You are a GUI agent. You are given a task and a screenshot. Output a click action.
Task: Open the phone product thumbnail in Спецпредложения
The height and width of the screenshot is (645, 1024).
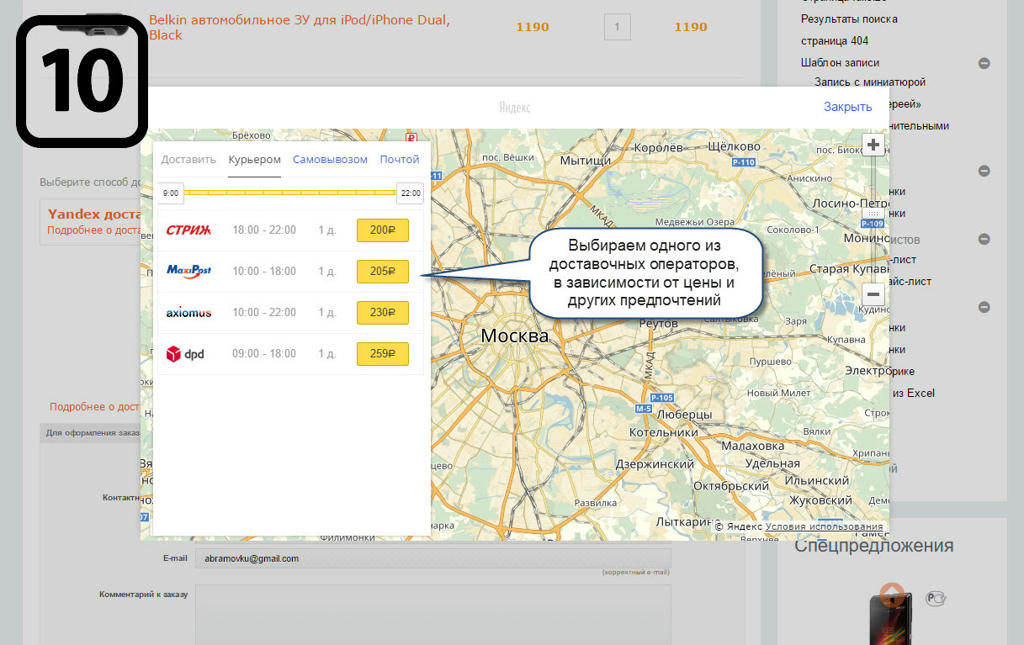(889, 617)
